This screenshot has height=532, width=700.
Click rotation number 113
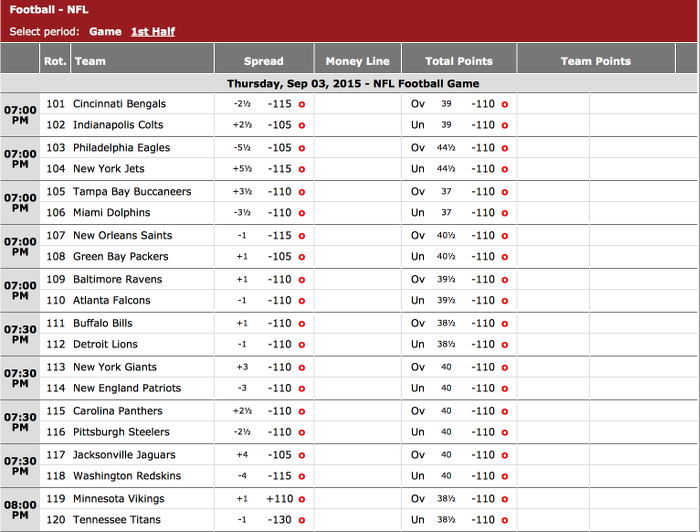[x=56, y=367]
